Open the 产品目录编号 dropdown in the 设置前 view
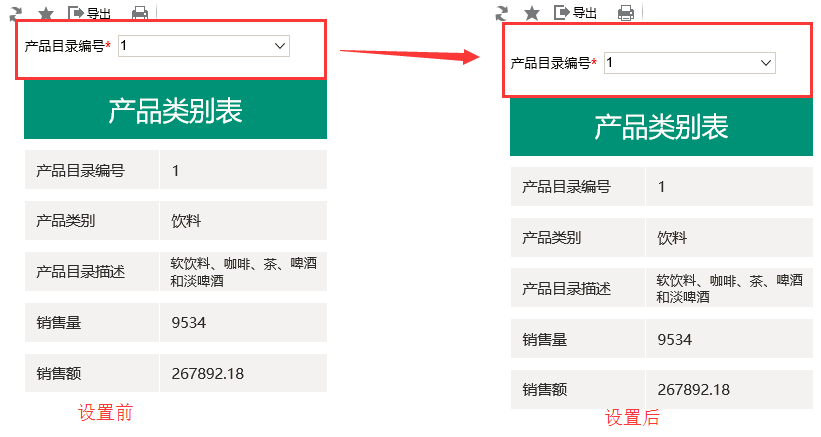Image resolution: width=821 pixels, height=437 pixels. coord(204,46)
